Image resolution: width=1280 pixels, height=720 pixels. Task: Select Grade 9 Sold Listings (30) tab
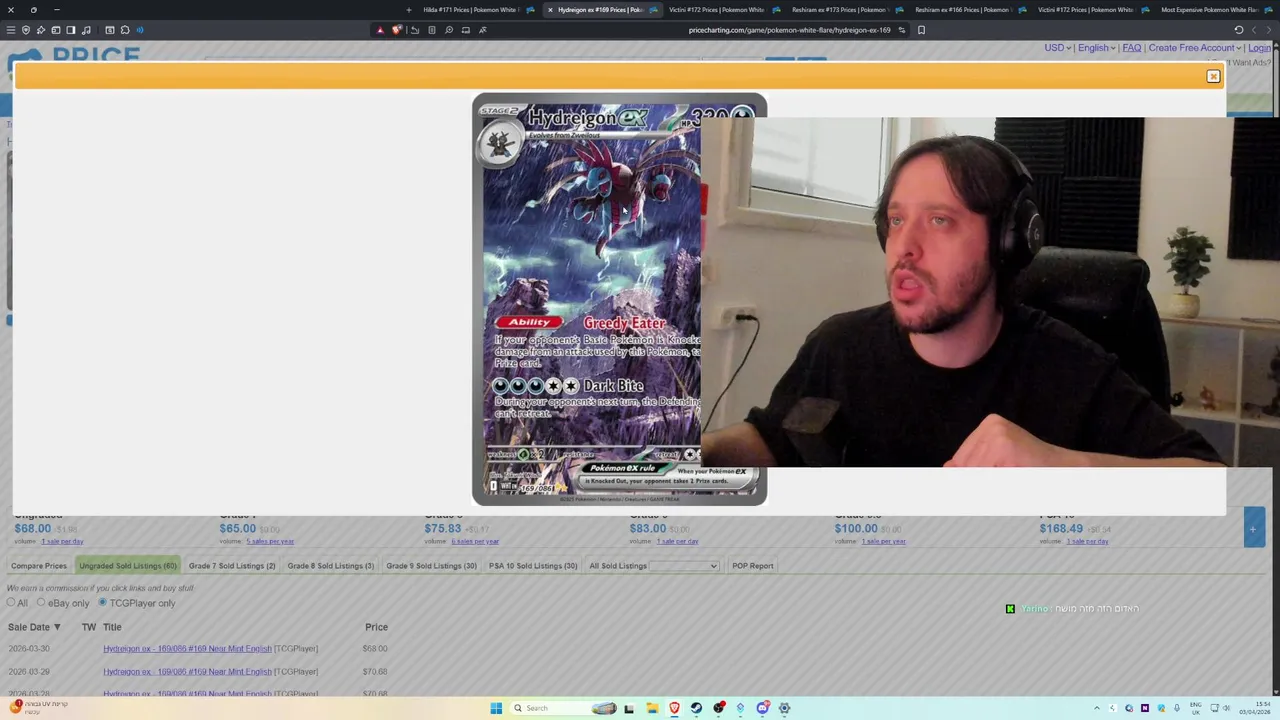(x=431, y=566)
